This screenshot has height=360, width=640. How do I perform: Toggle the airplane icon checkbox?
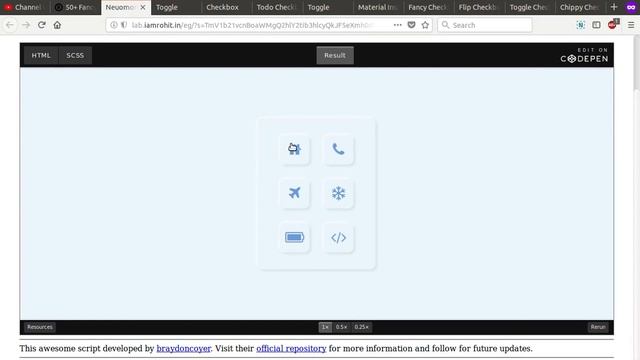tap(294, 193)
